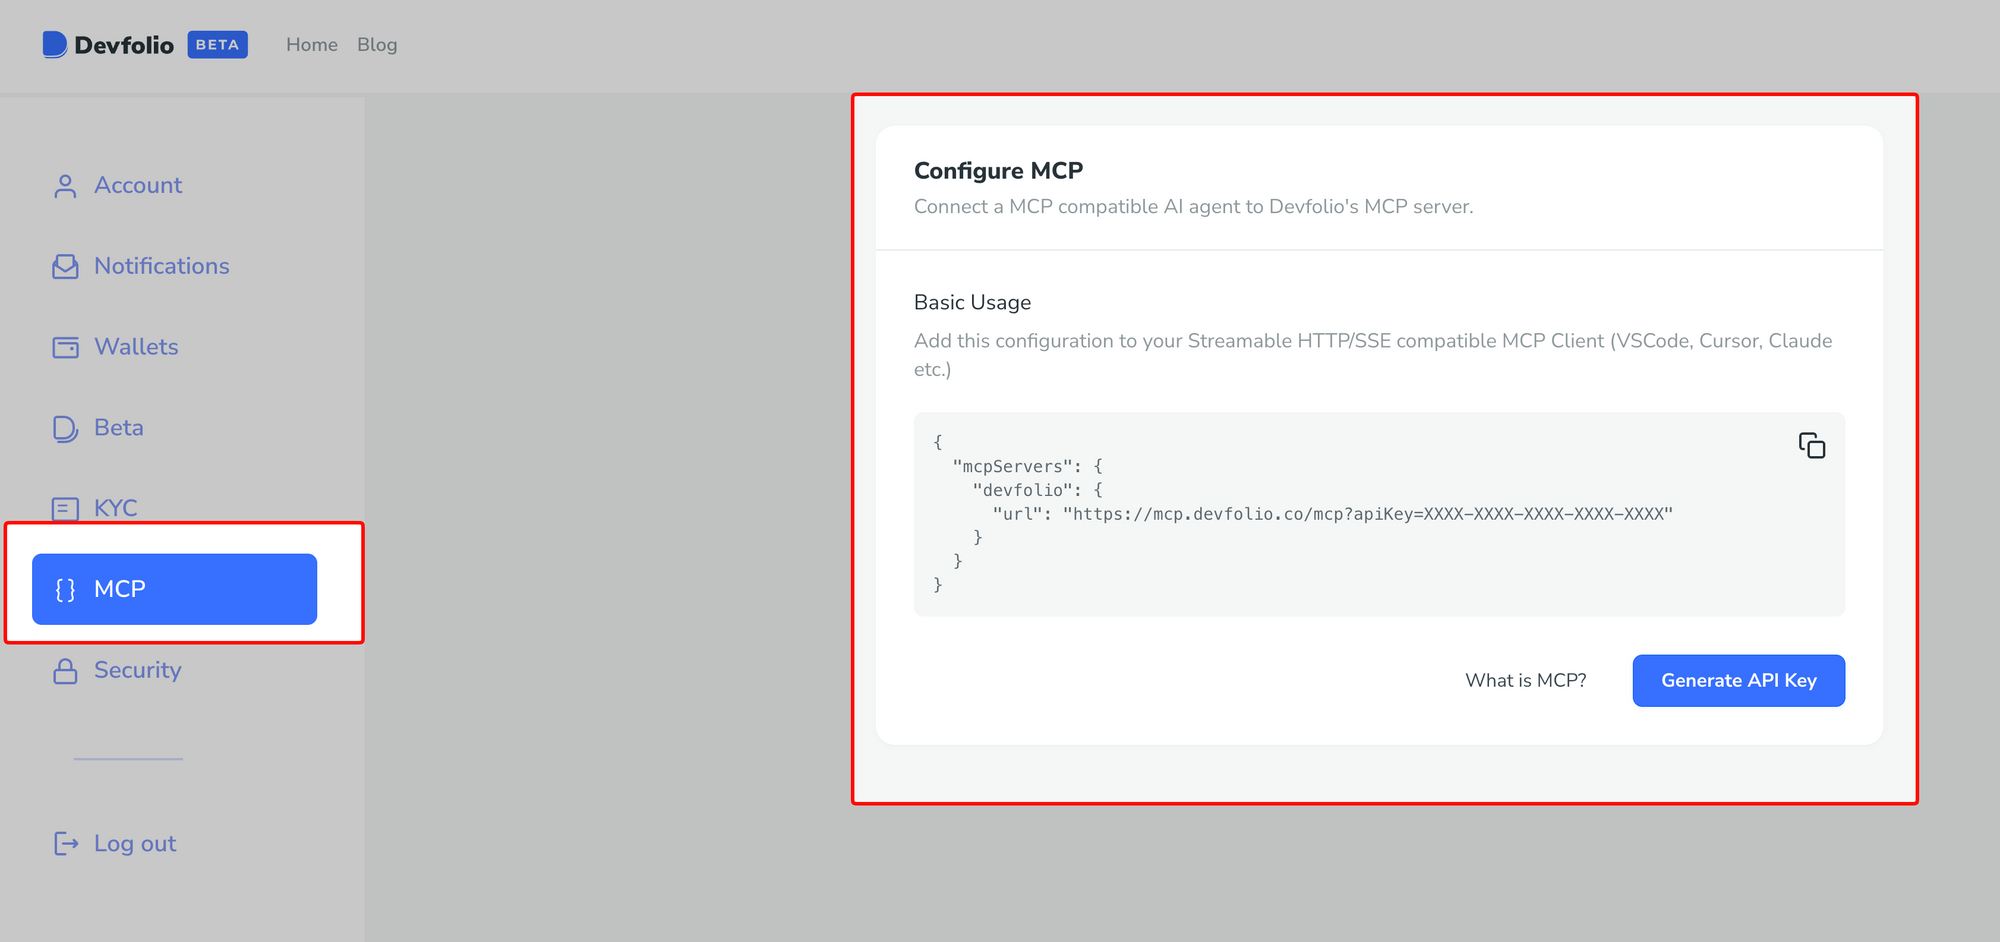The width and height of the screenshot is (2000, 942).
Task: Open Blog from the top navigation
Action: pyautogui.click(x=377, y=45)
